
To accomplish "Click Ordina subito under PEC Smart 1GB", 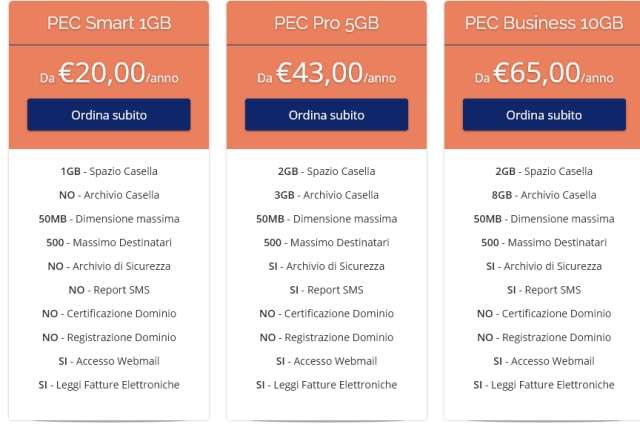I will coord(109,115).
